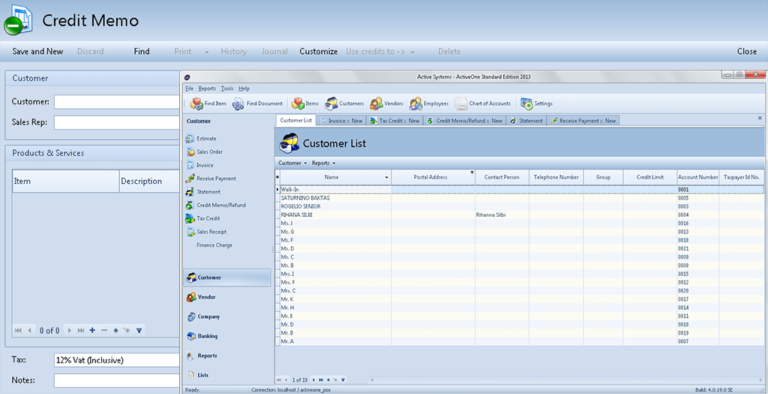The image size is (768, 394).
Task: Switch to Receive Payment :: New tab
Action: point(583,121)
